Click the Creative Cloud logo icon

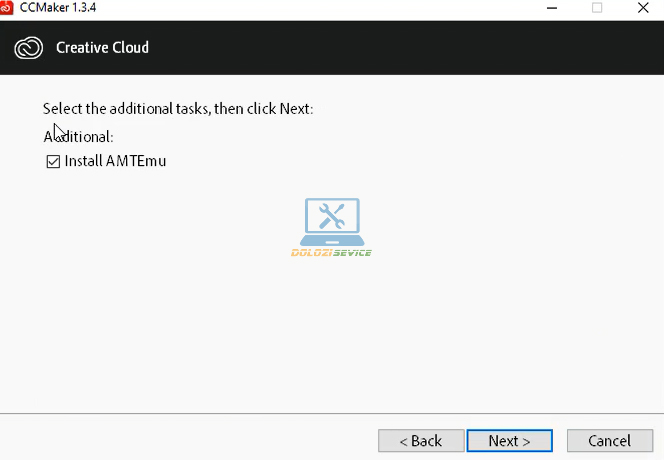28,47
